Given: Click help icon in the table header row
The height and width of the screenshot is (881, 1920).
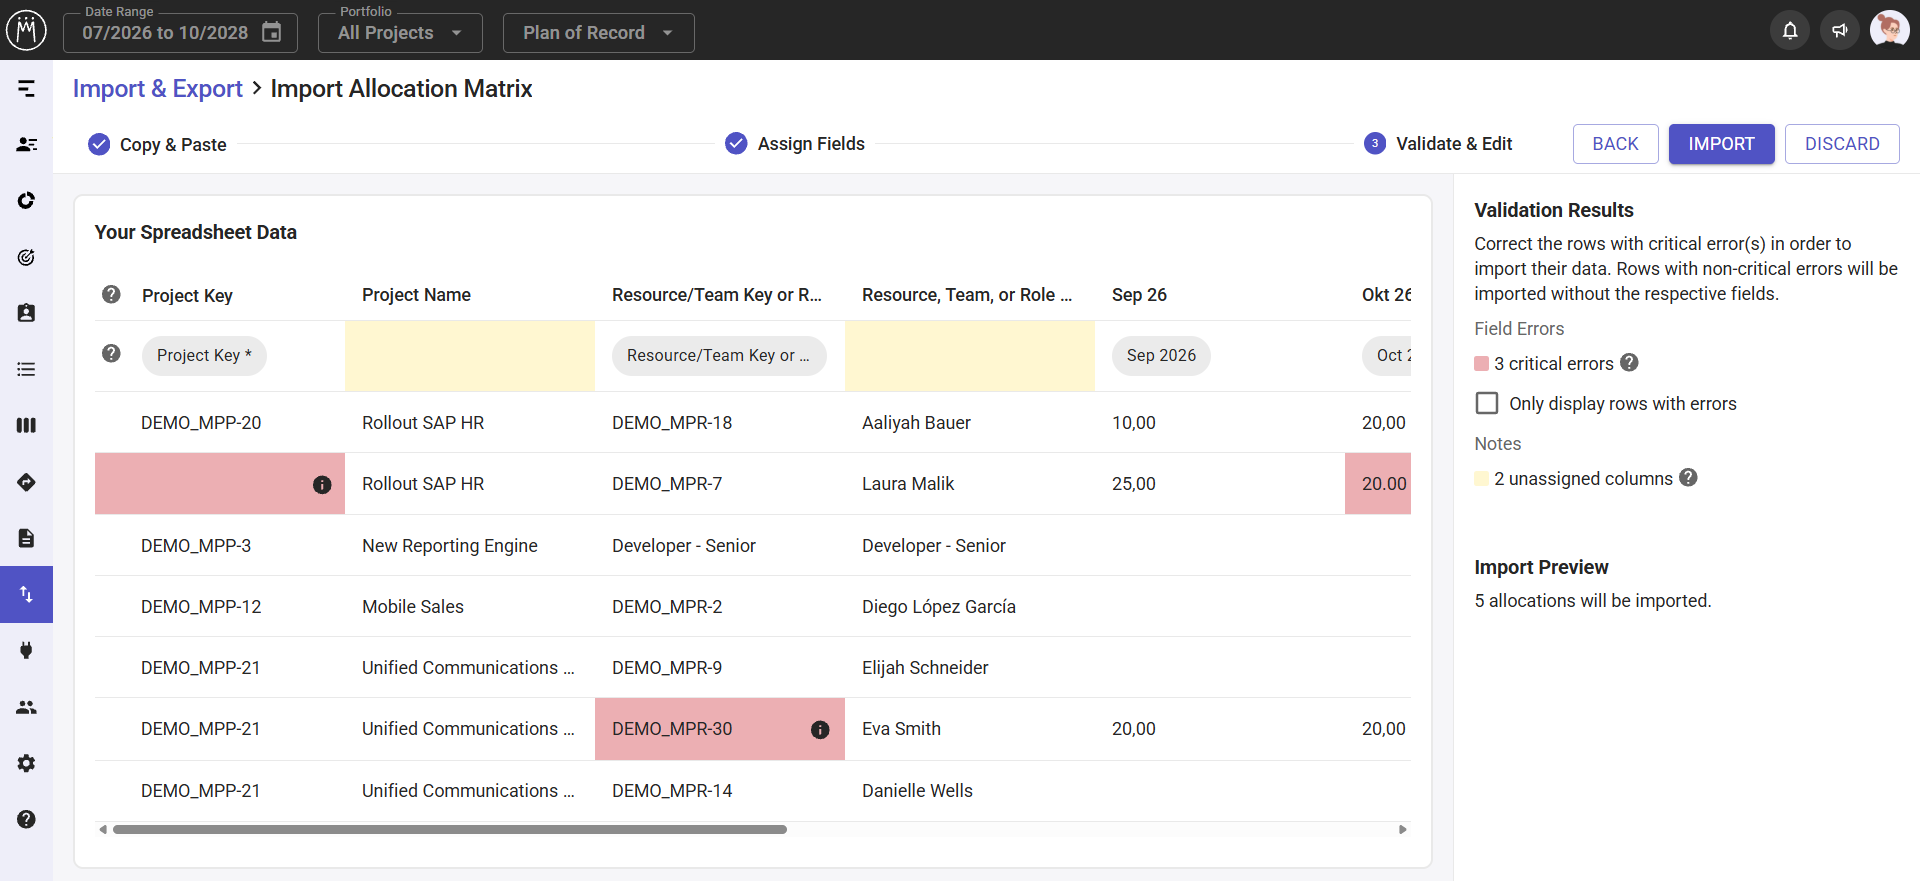Looking at the screenshot, I should click(111, 294).
